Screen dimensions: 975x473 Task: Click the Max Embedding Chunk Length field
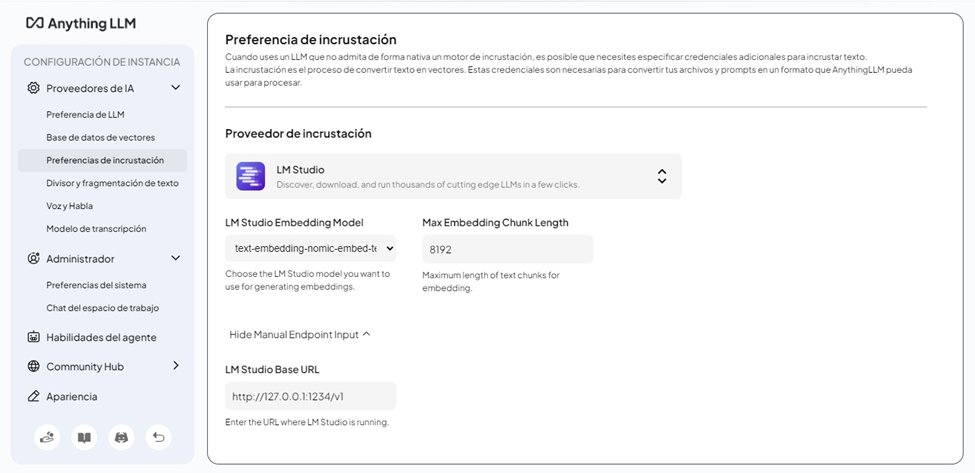pos(507,249)
